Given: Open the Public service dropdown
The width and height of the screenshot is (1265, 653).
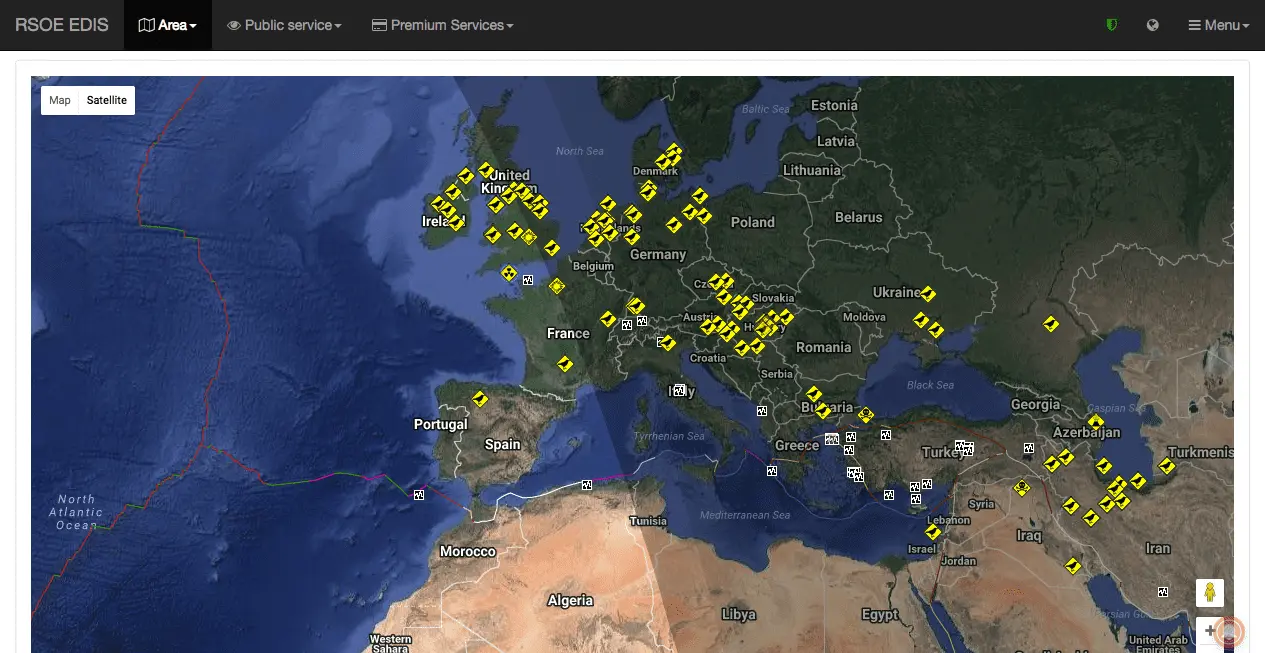Looking at the screenshot, I should [284, 25].
